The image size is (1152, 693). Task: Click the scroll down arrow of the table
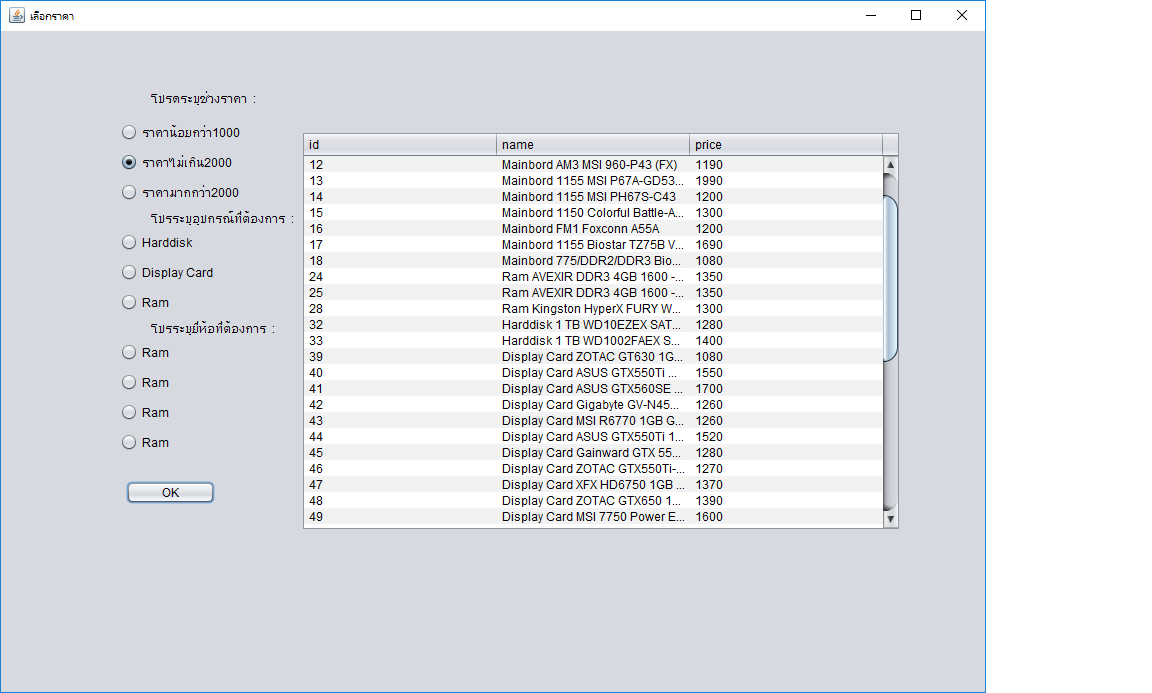click(890, 519)
